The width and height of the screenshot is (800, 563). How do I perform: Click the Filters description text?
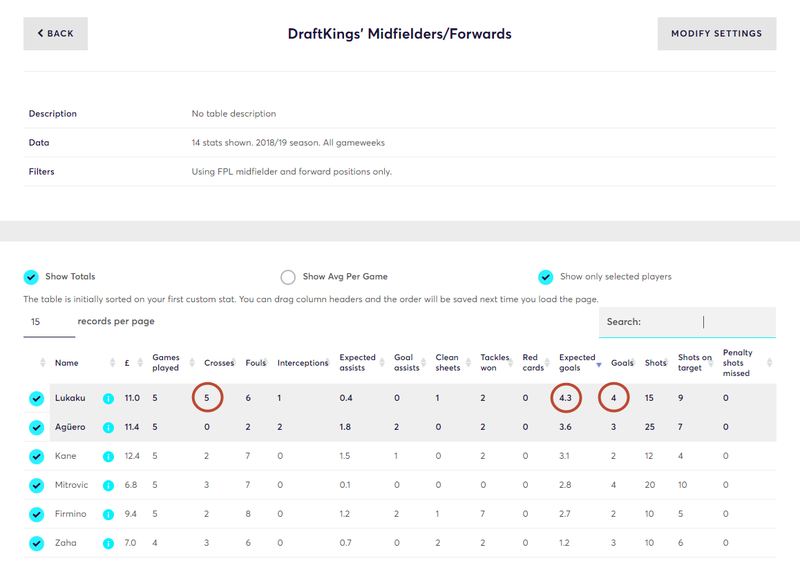pos(291,172)
